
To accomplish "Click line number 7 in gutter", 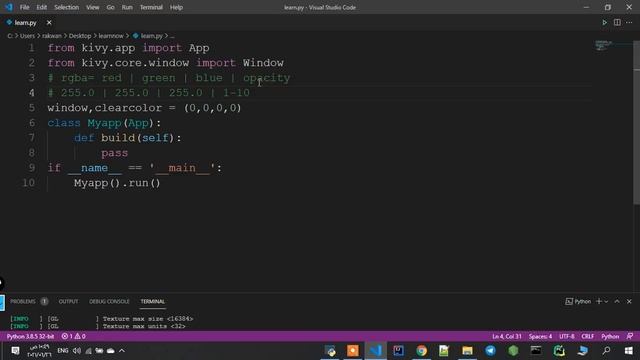I will [x=31, y=138].
